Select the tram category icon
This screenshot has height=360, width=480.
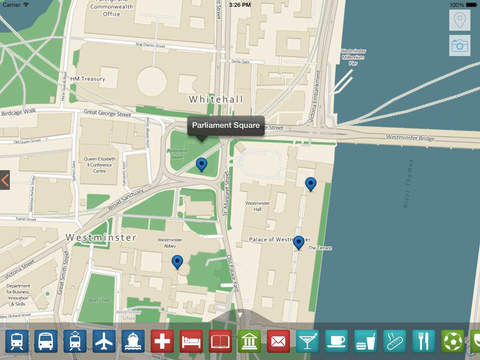pos(75,341)
